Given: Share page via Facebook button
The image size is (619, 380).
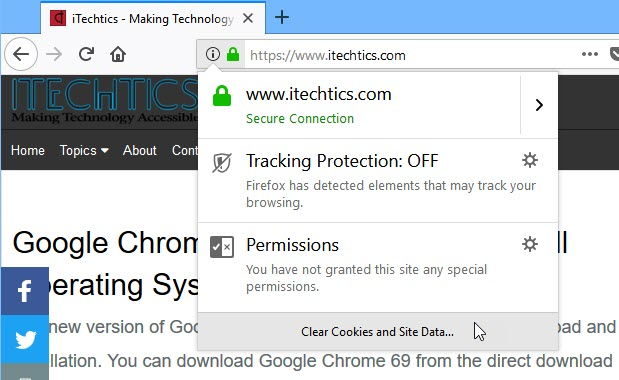Looking at the screenshot, I should [x=24, y=291].
